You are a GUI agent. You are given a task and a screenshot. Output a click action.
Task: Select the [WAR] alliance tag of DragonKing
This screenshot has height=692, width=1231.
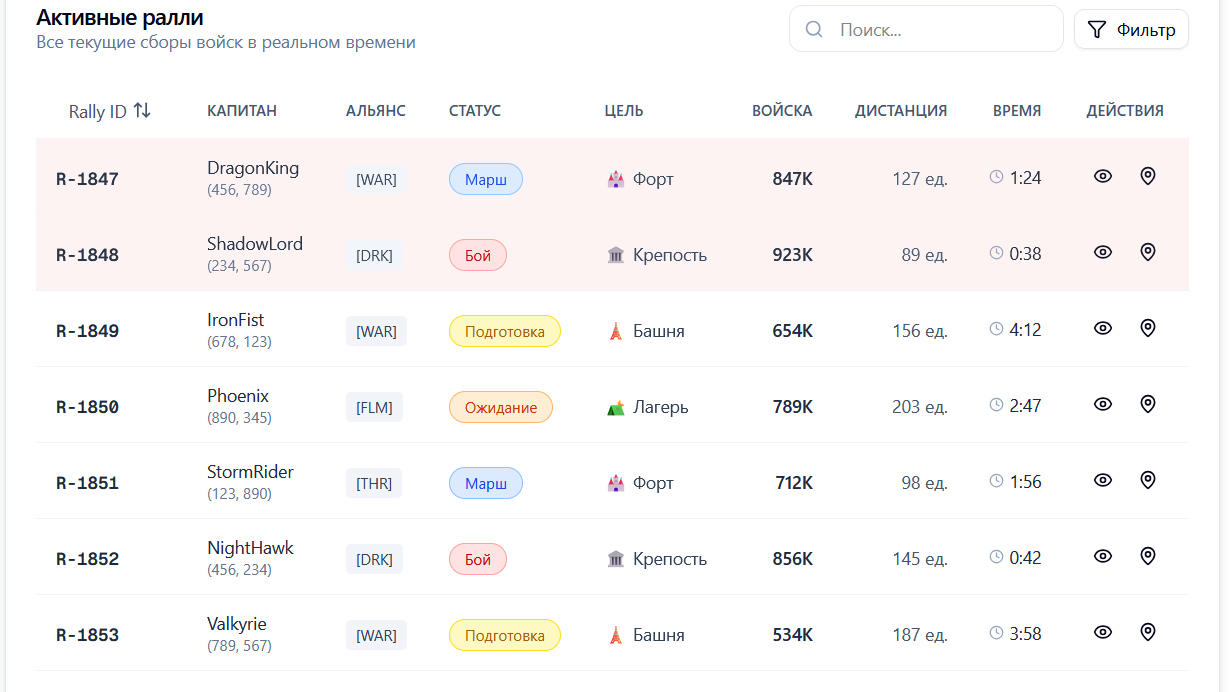(376, 180)
